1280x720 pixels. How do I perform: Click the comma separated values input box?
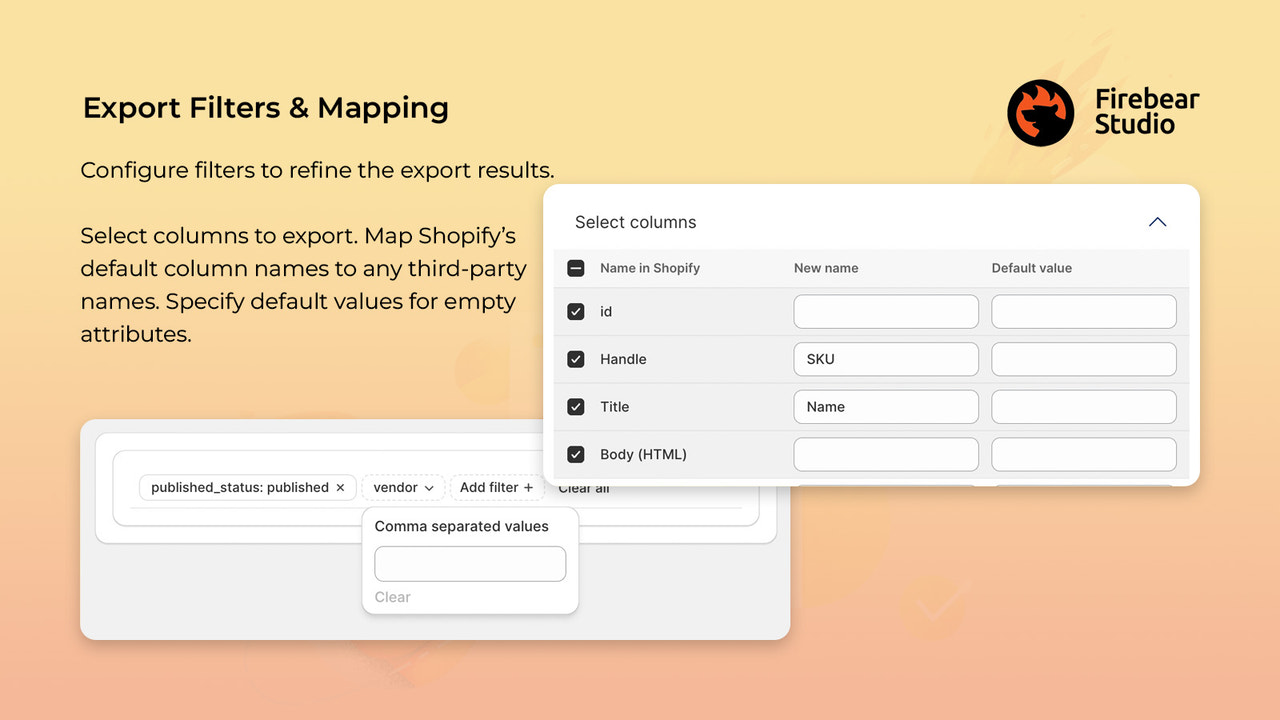click(470, 563)
